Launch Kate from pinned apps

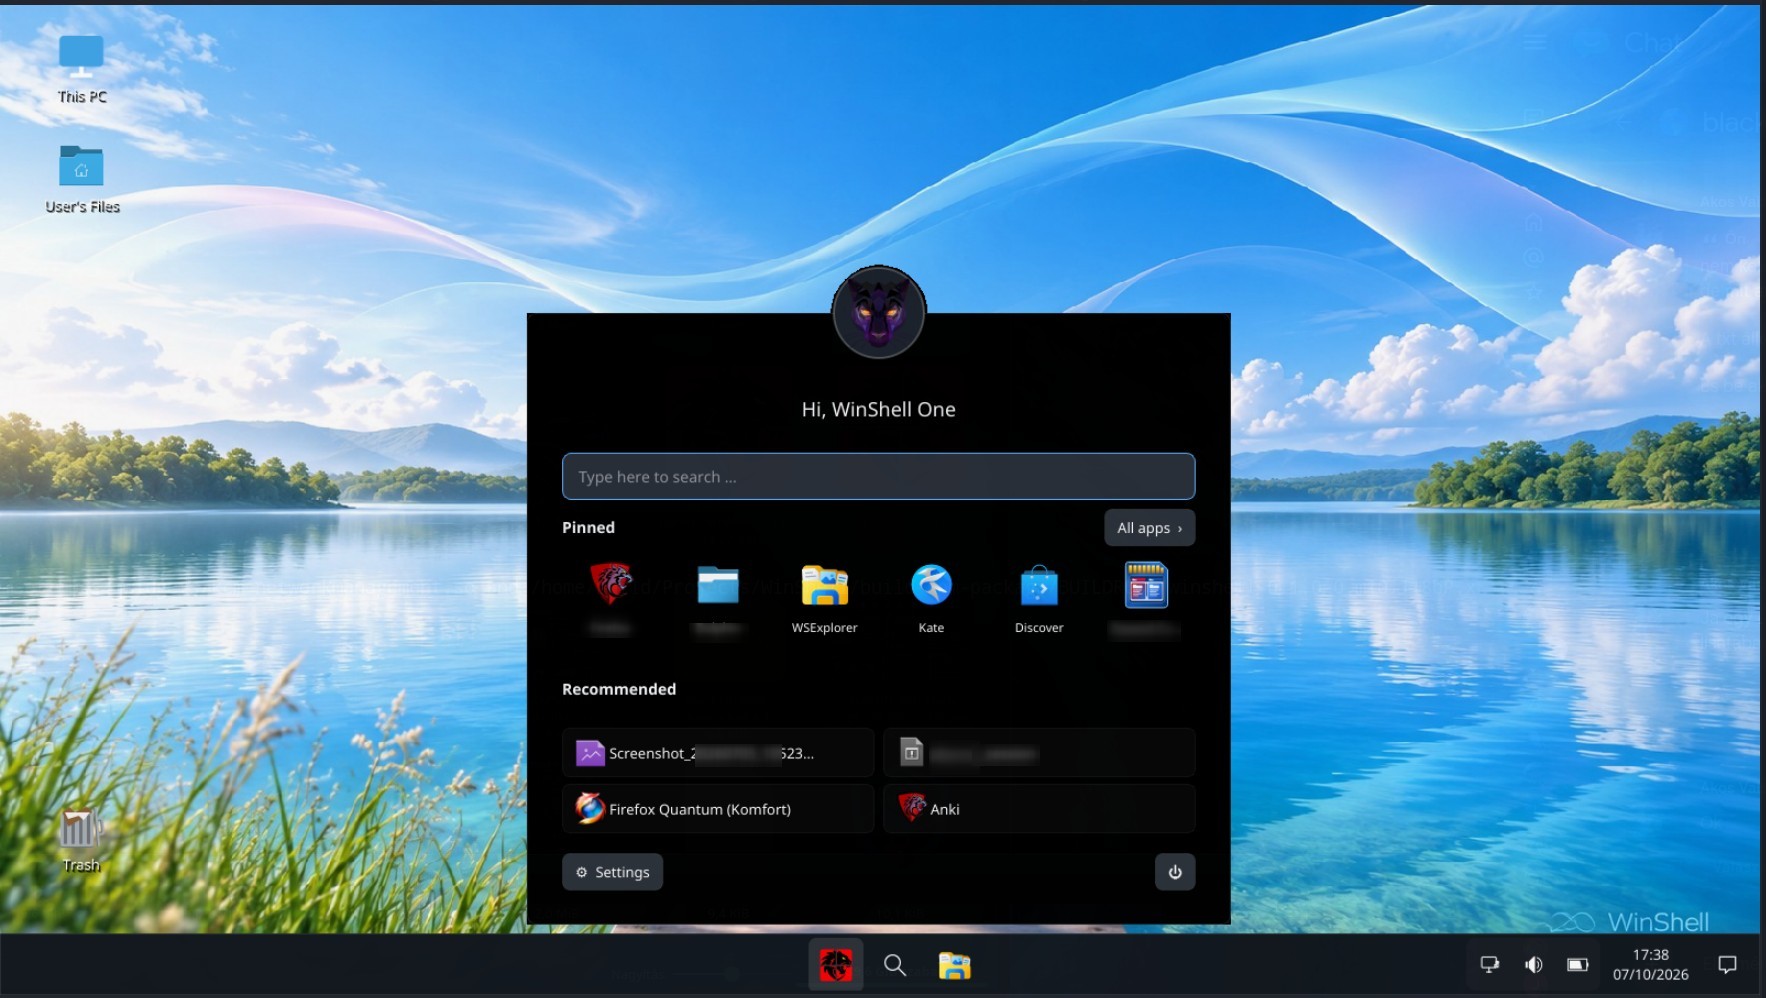(931, 597)
